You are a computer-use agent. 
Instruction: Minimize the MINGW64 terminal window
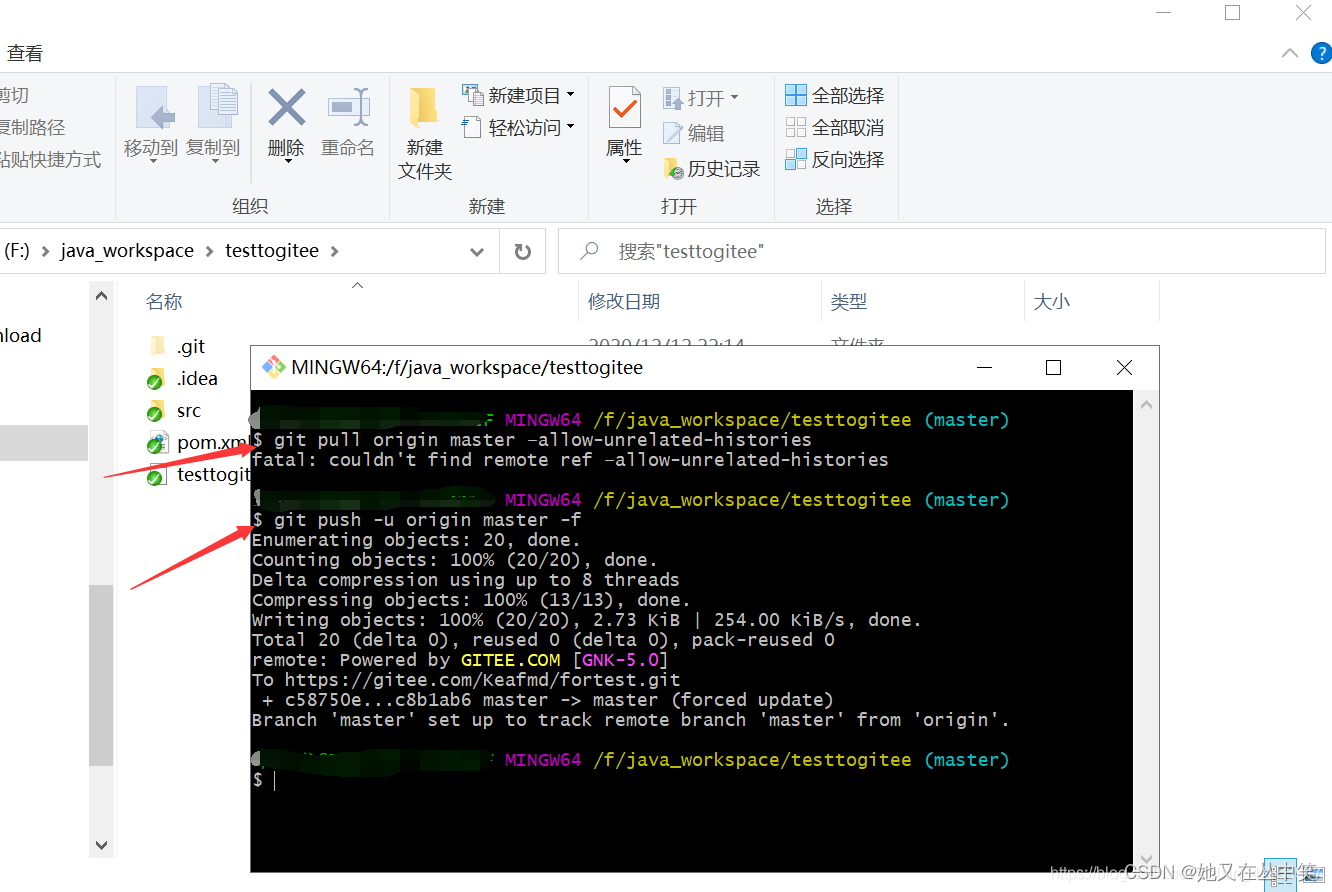pos(984,368)
